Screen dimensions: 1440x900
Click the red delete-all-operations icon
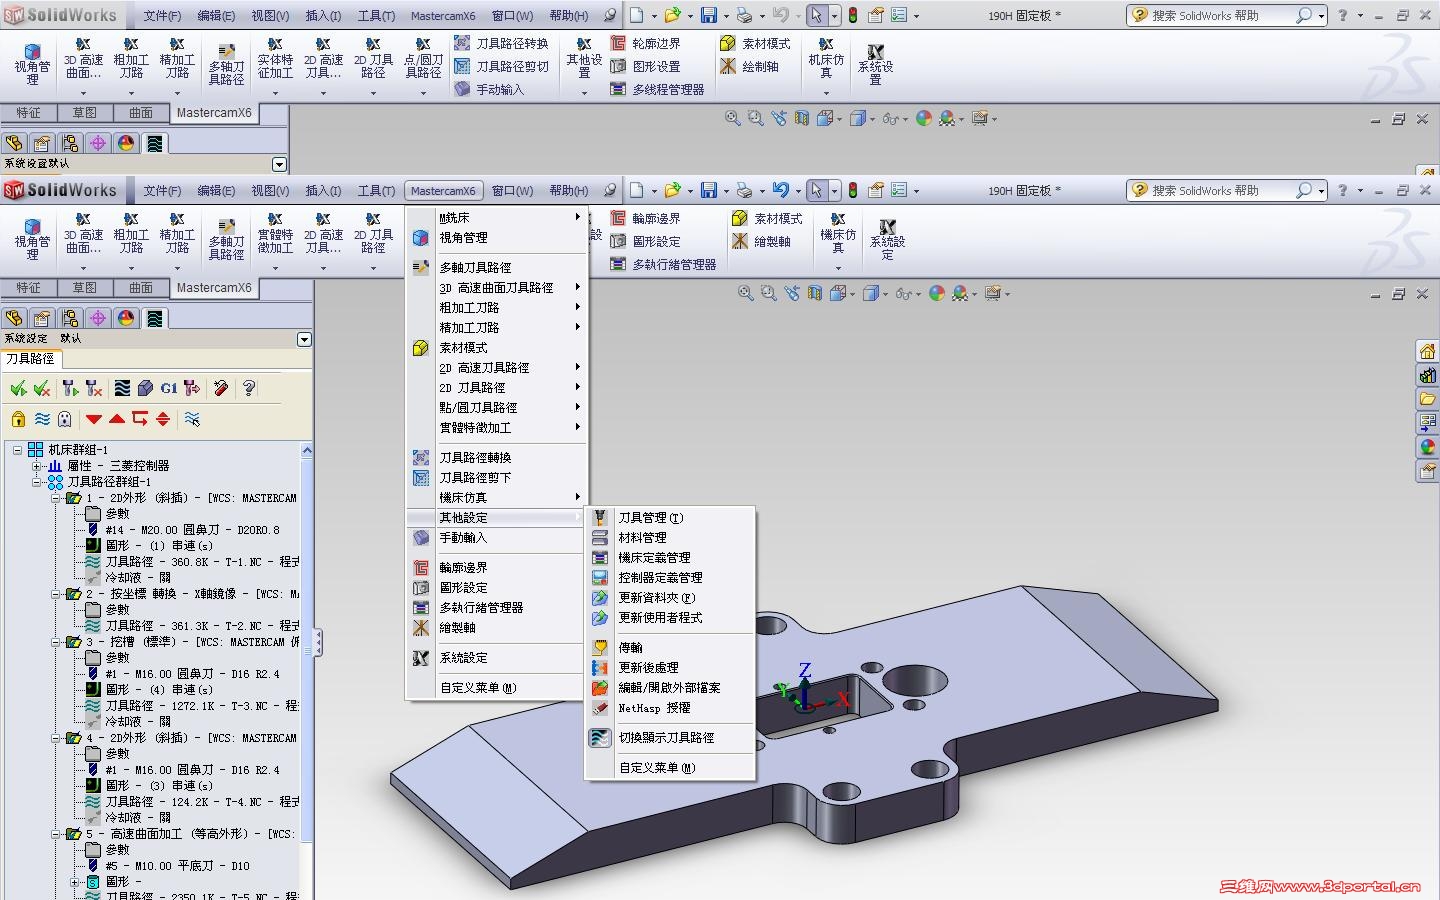(221, 388)
